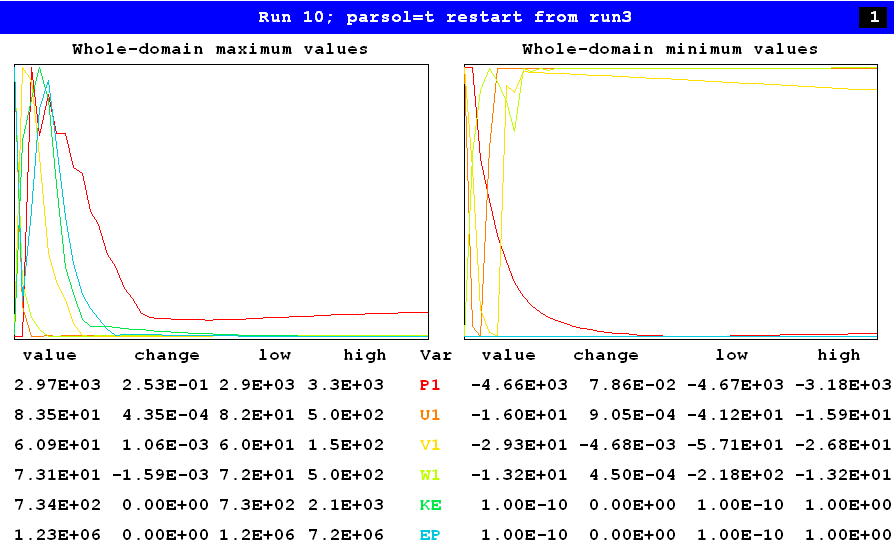The height and width of the screenshot is (555, 894).
Task: Select the W1 variable label
Action: [430, 475]
